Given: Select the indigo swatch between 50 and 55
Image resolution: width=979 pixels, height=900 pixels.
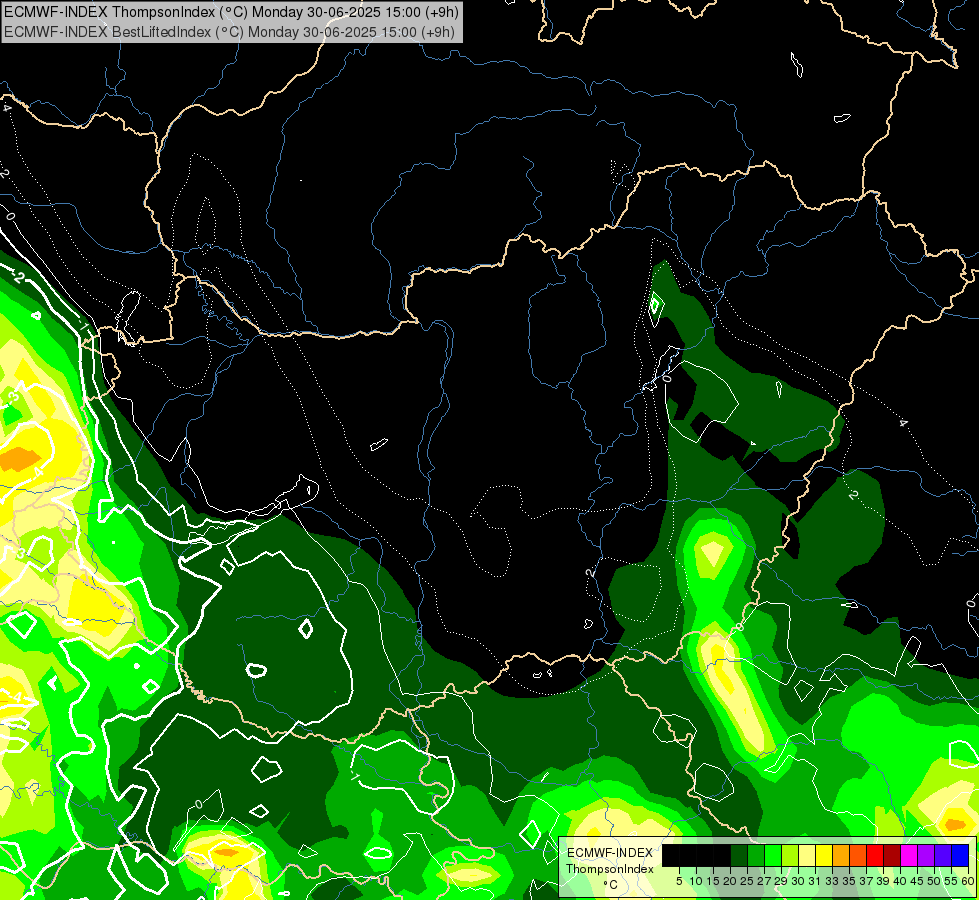Looking at the screenshot, I should click(x=943, y=855).
